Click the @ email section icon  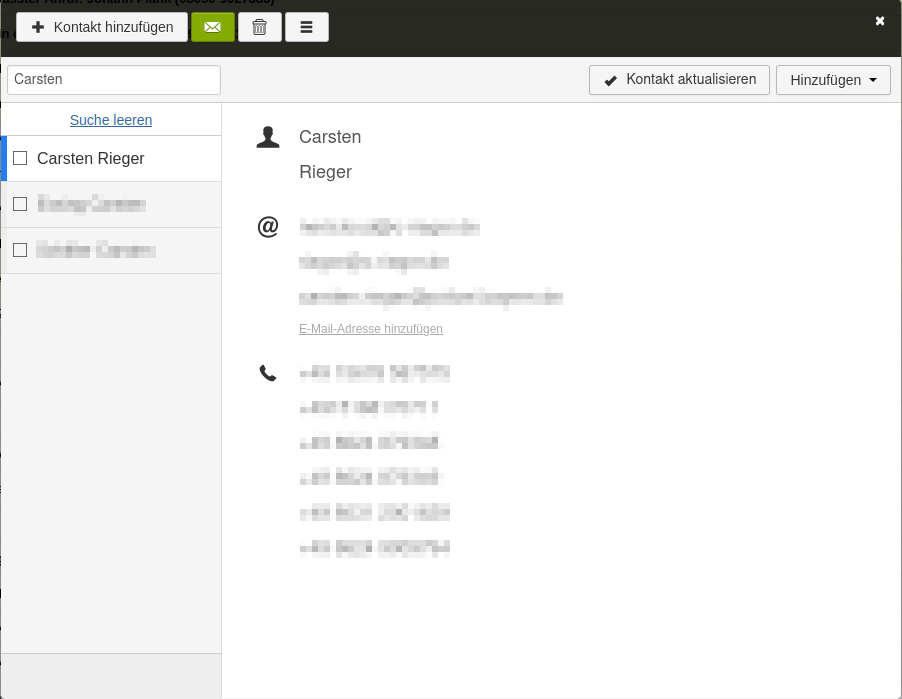pyautogui.click(x=268, y=227)
